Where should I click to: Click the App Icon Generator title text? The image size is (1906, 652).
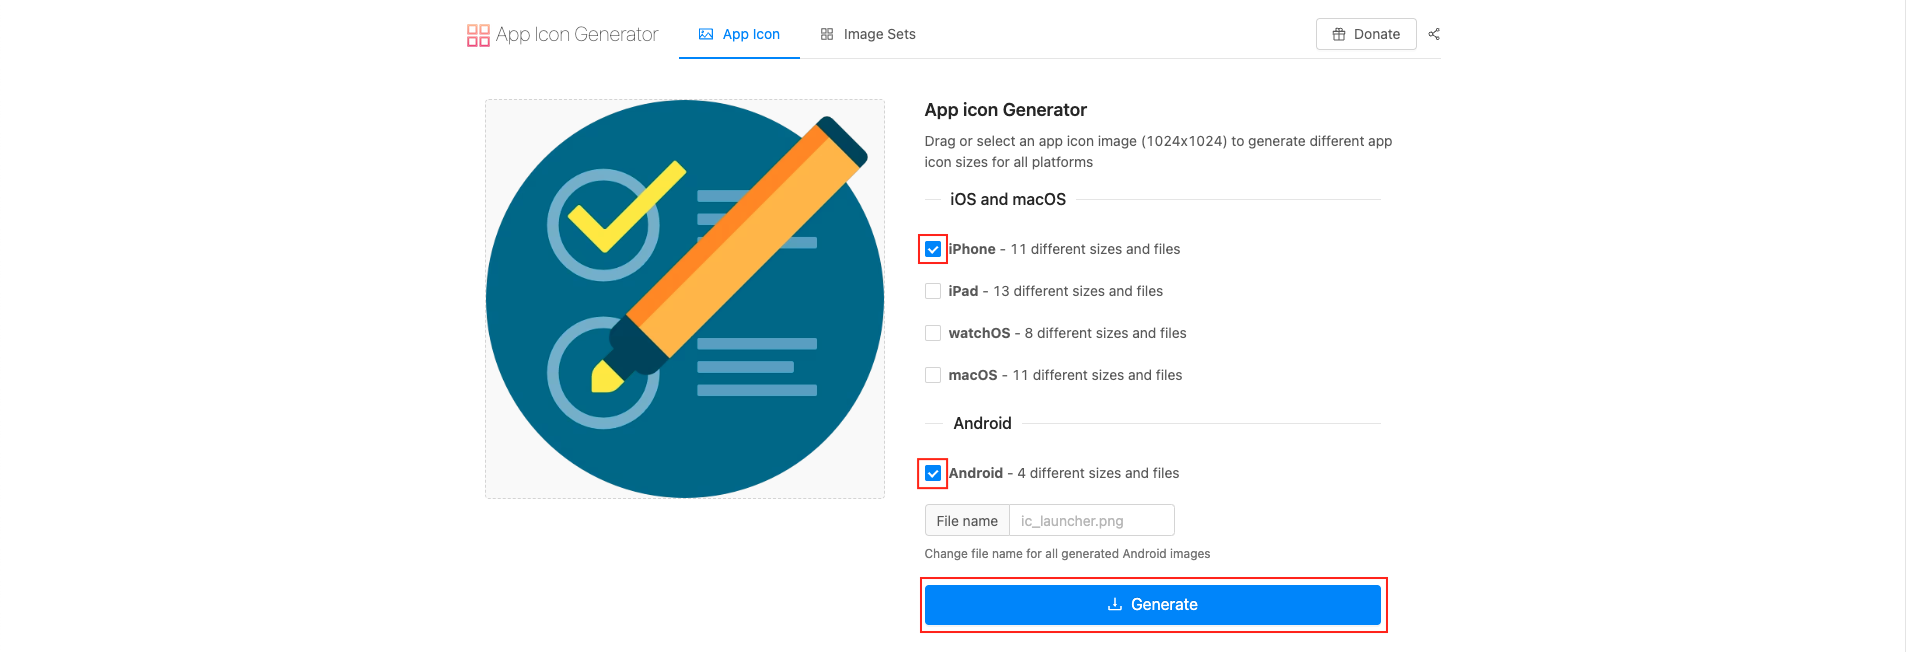577,35
